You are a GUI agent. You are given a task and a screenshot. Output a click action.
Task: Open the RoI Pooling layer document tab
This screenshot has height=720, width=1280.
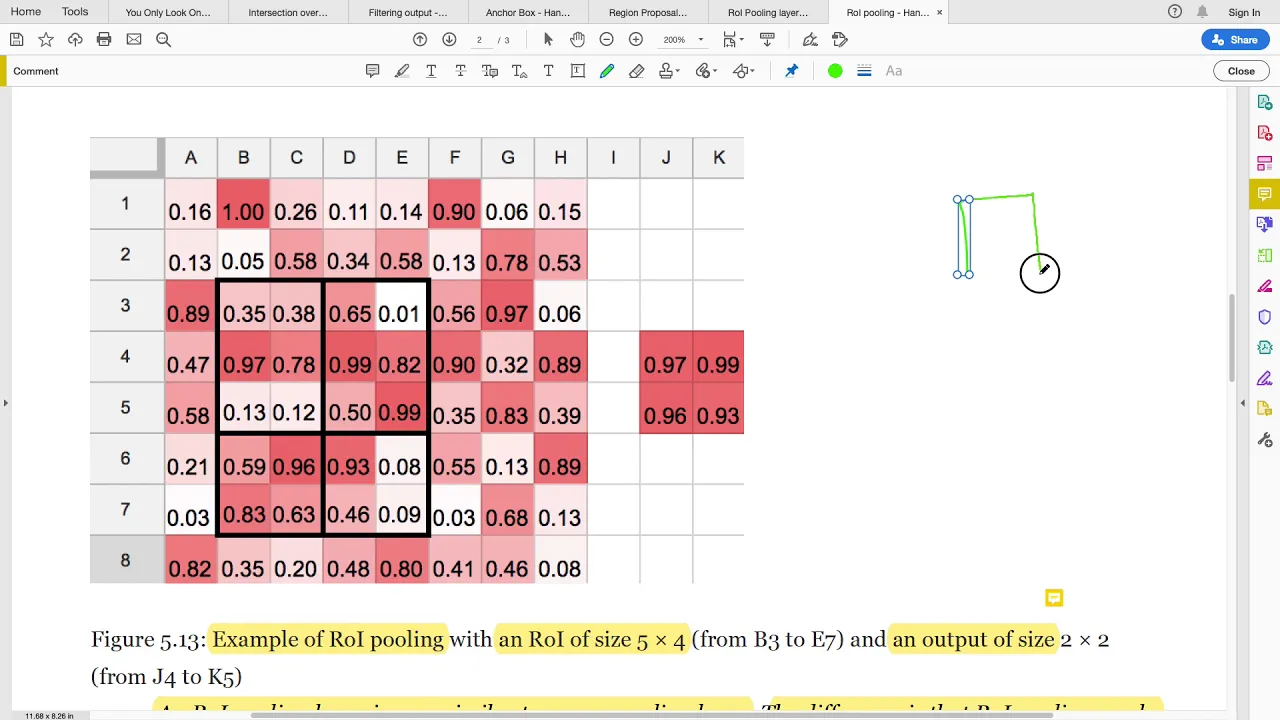pos(768,12)
